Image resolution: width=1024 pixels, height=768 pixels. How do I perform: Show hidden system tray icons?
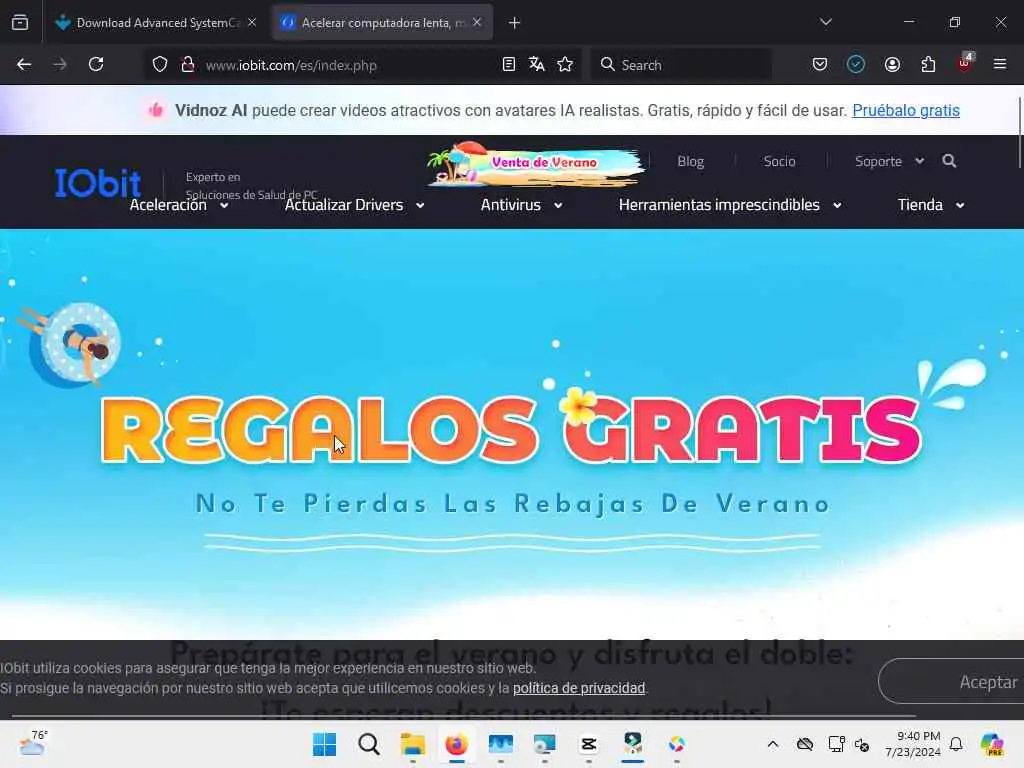(x=773, y=744)
